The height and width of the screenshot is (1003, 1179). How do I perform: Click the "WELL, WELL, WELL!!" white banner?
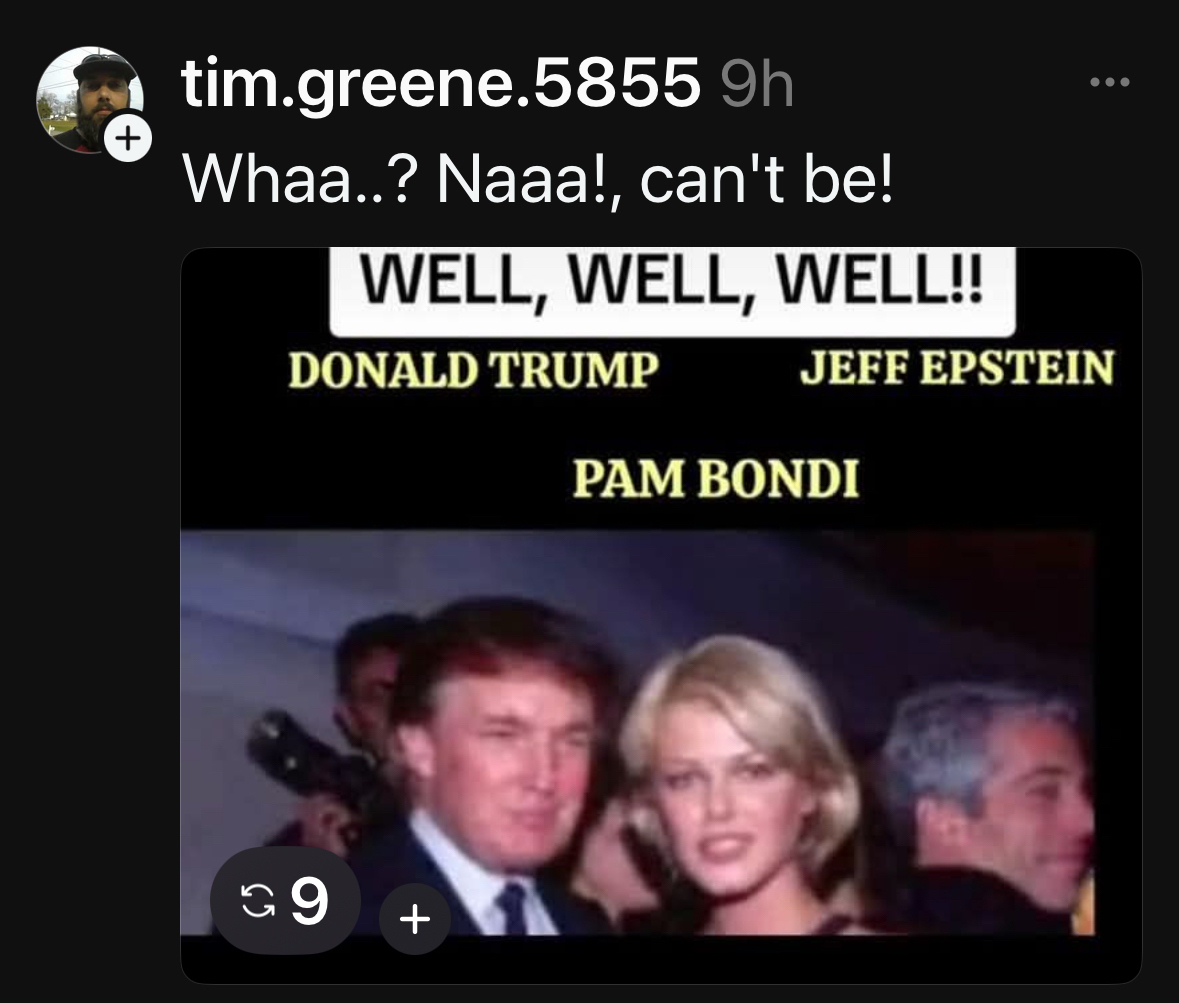coord(672,290)
